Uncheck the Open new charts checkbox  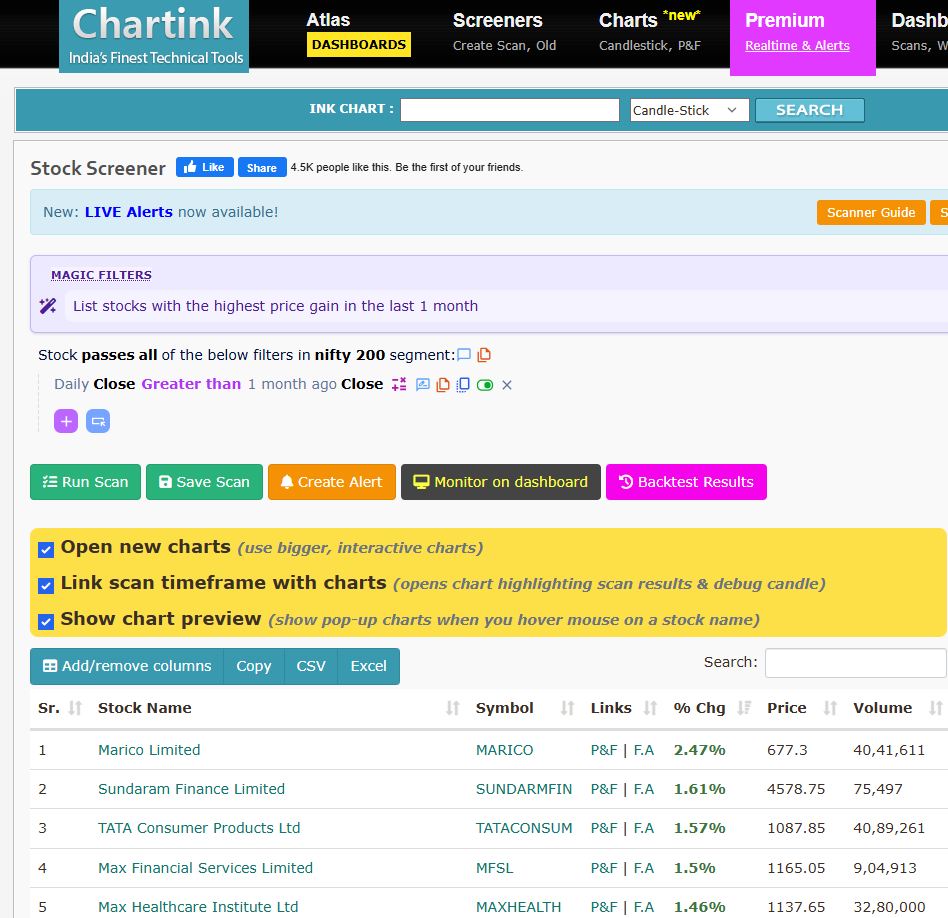pyautogui.click(x=46, y=549)
